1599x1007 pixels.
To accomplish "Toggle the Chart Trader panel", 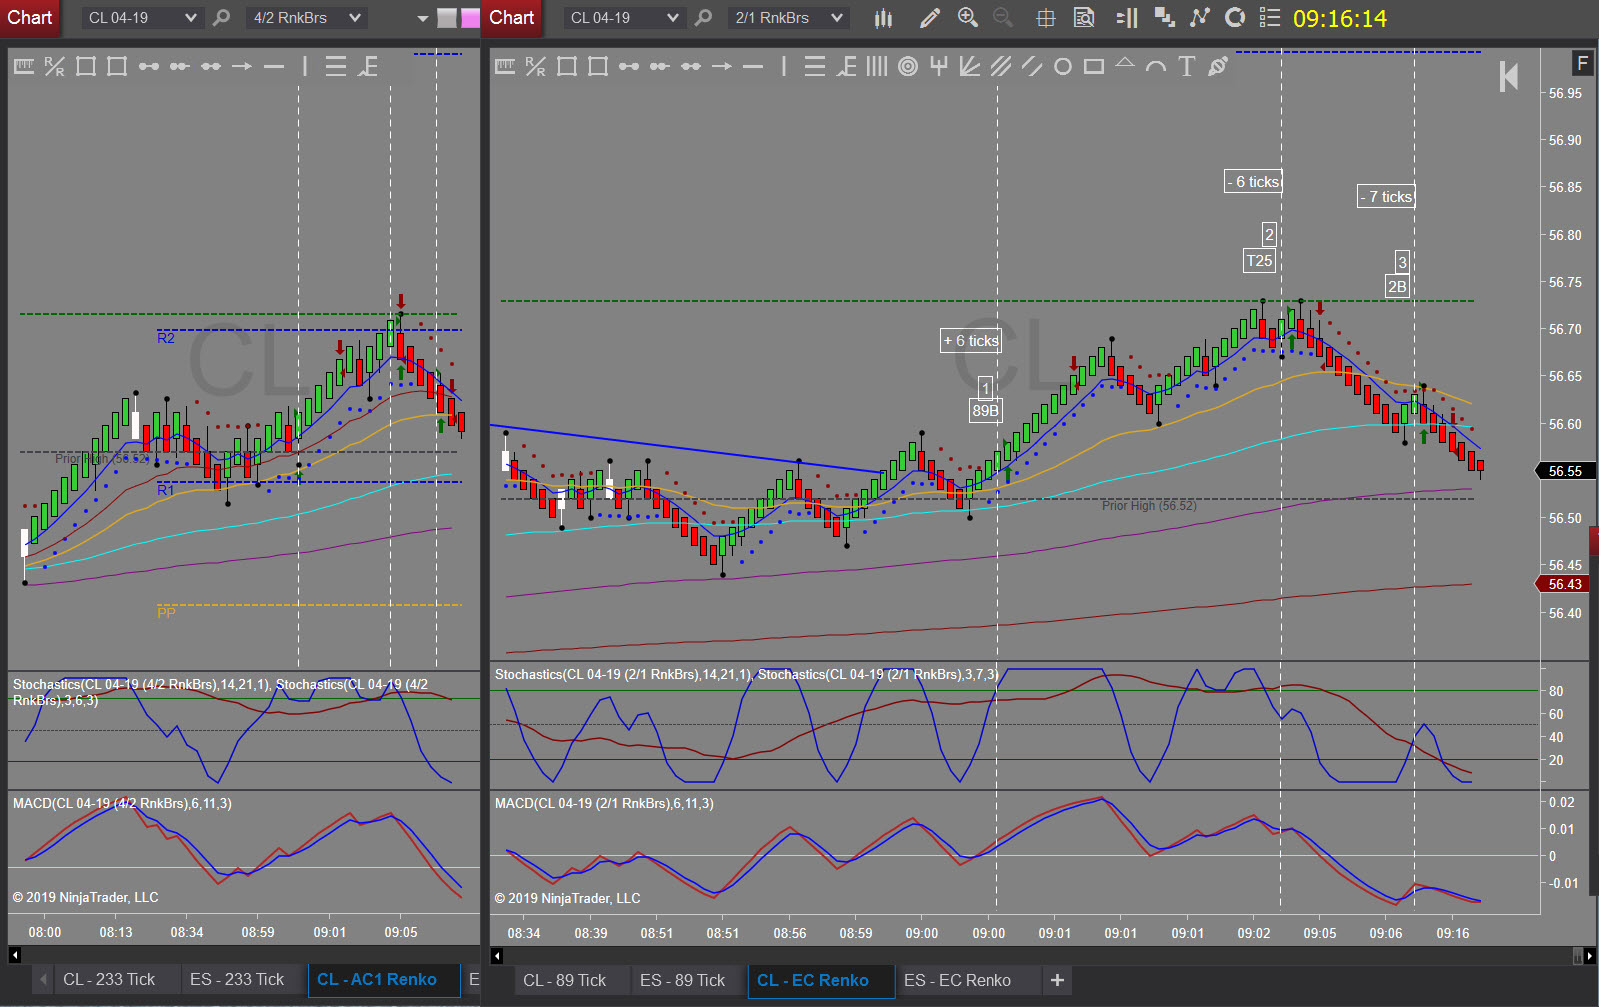I will tap(1127, 18).
